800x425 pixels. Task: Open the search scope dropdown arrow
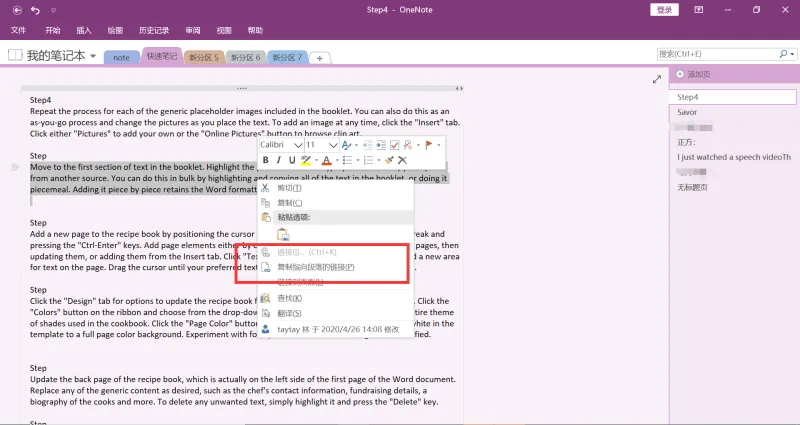[792, 54]
